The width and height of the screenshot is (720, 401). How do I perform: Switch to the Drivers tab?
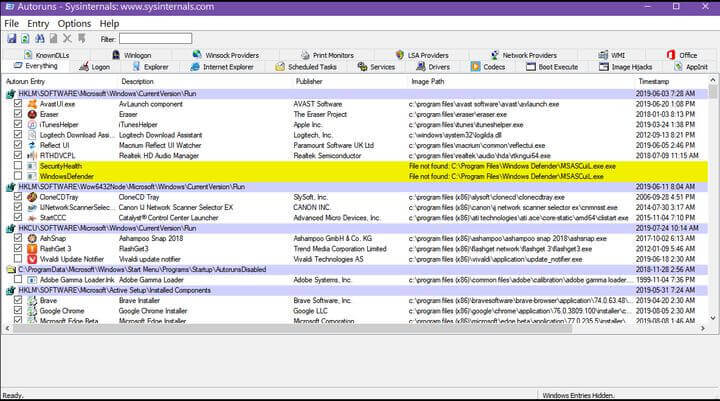pos(433,67)
